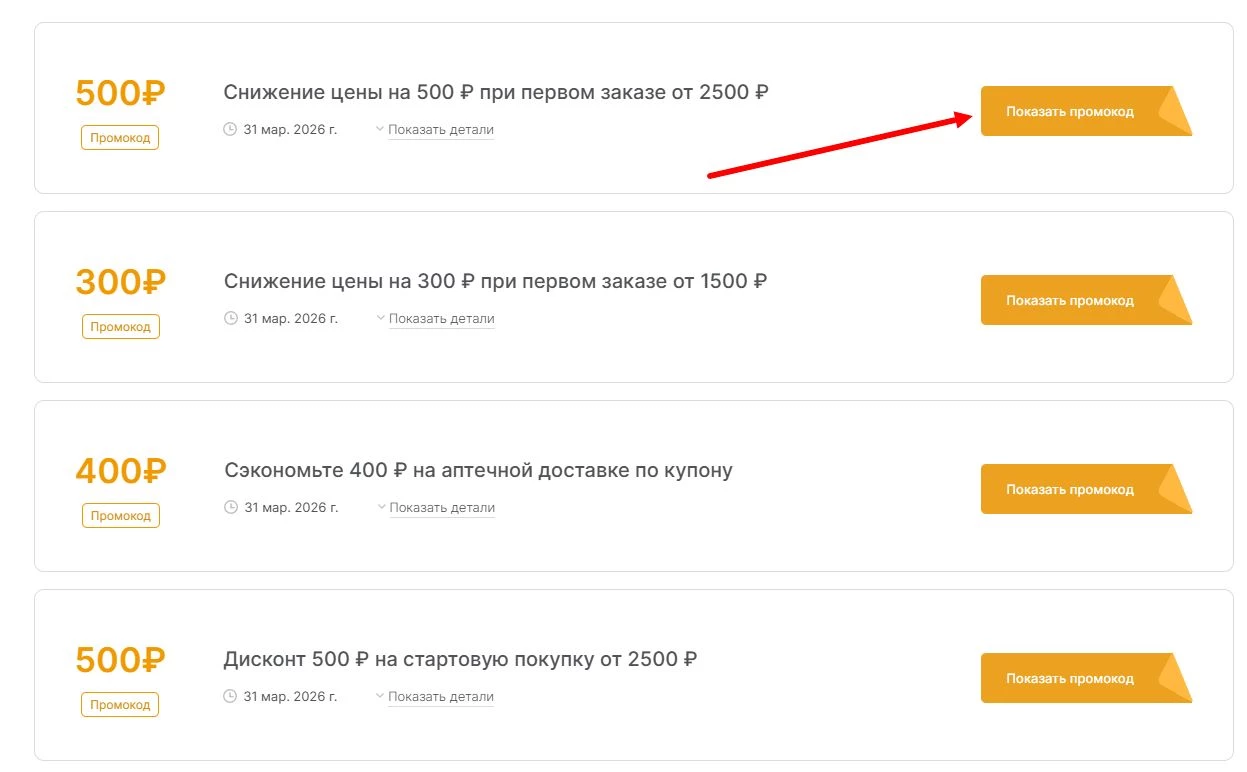Show promo code for 500 ₽ starter purchase discount

pos(1070,678)
